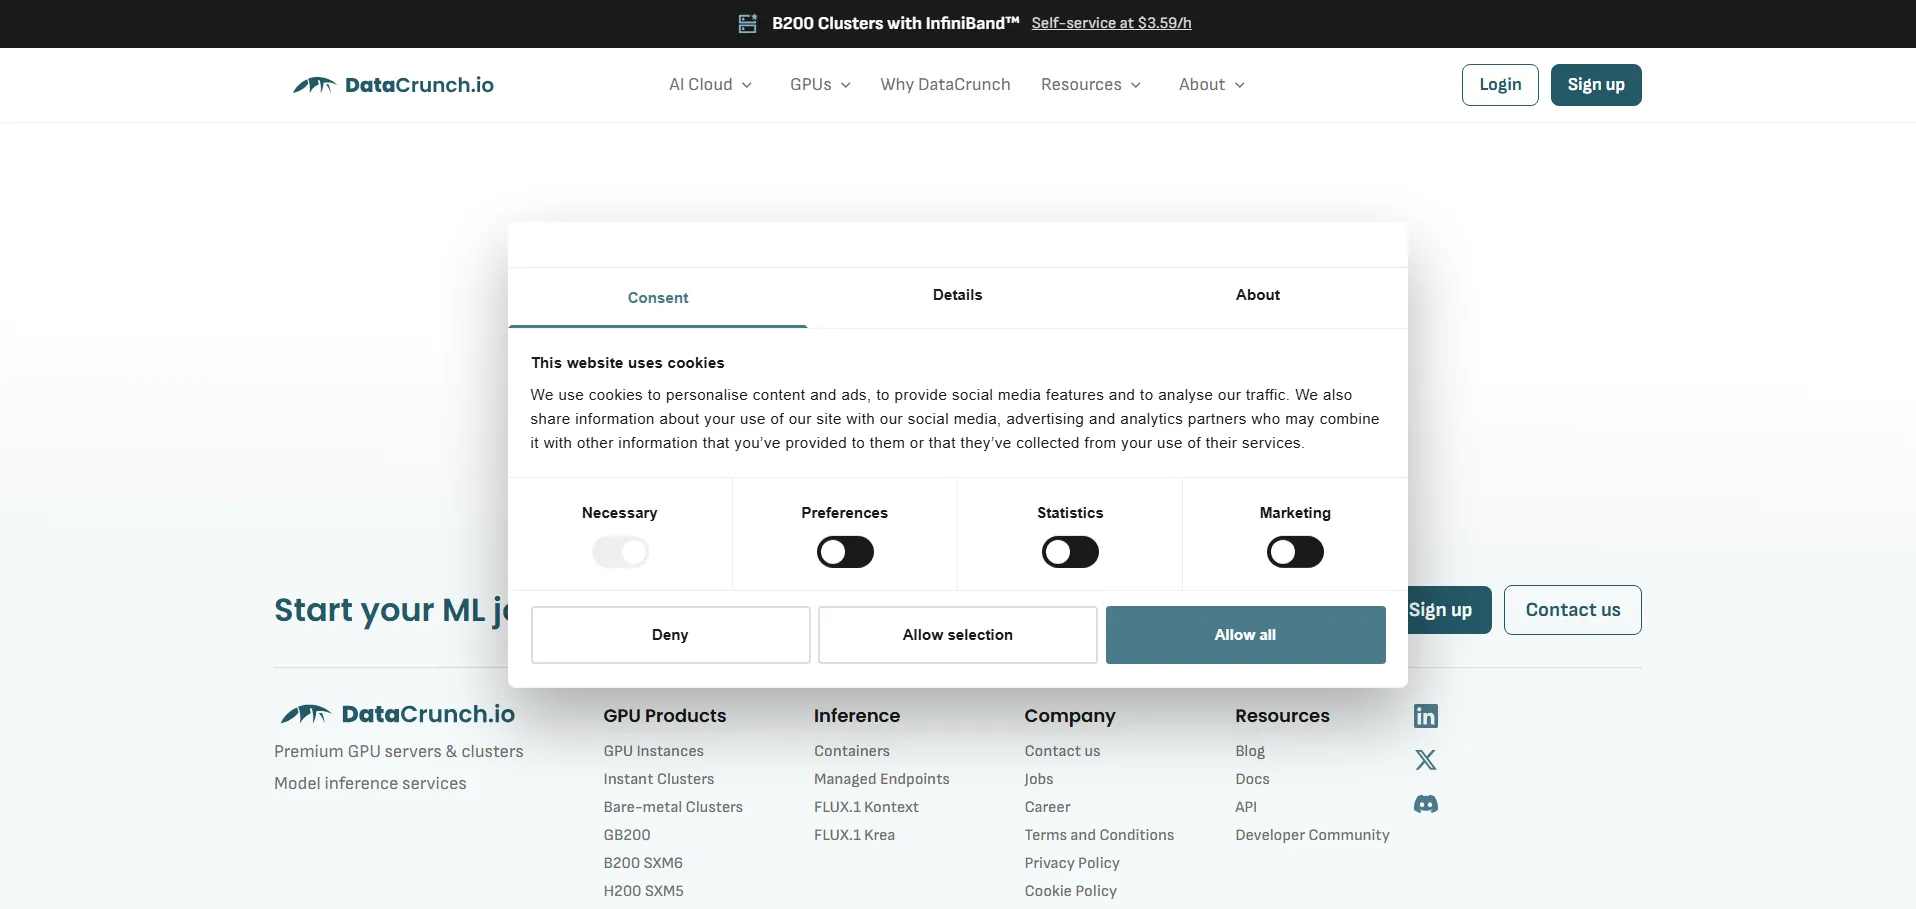Screen dimensions: 1916x909
Task: Open the About dropdown in navbar
Action: pos(1211,85)
